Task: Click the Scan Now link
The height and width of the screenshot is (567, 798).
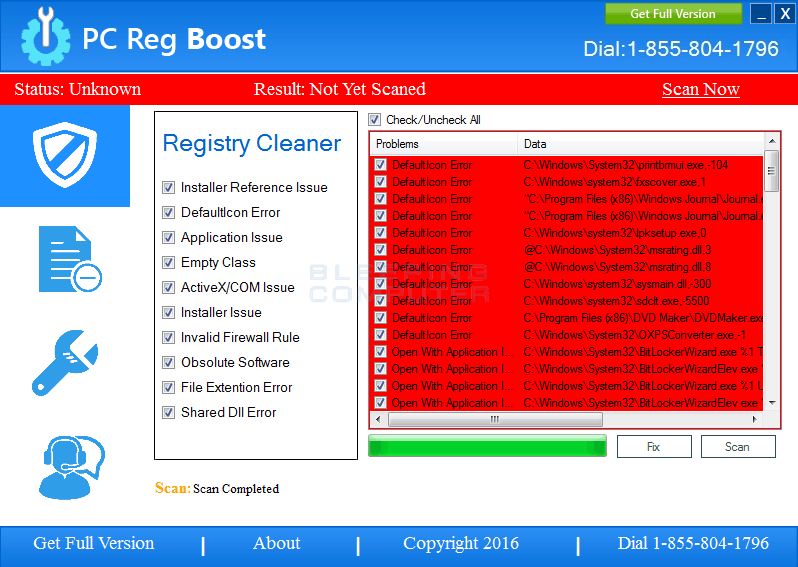Action: [x=700, y=89]
